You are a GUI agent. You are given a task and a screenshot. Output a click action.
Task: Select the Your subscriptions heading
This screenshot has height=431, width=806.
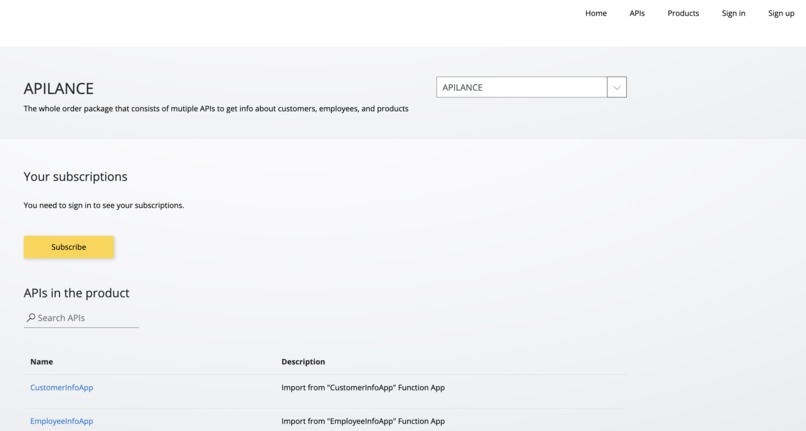[76, 176]
